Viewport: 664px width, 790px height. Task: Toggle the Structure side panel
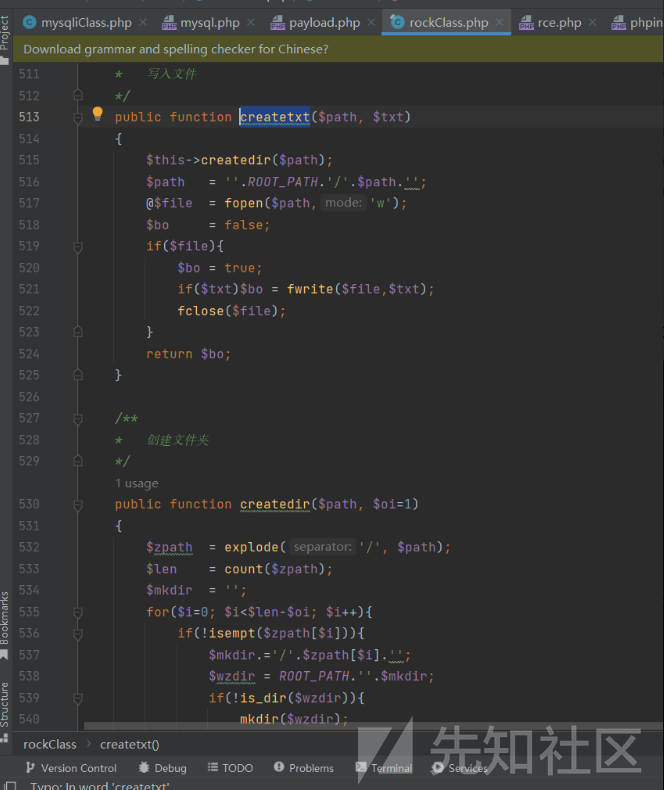(5, 708)
